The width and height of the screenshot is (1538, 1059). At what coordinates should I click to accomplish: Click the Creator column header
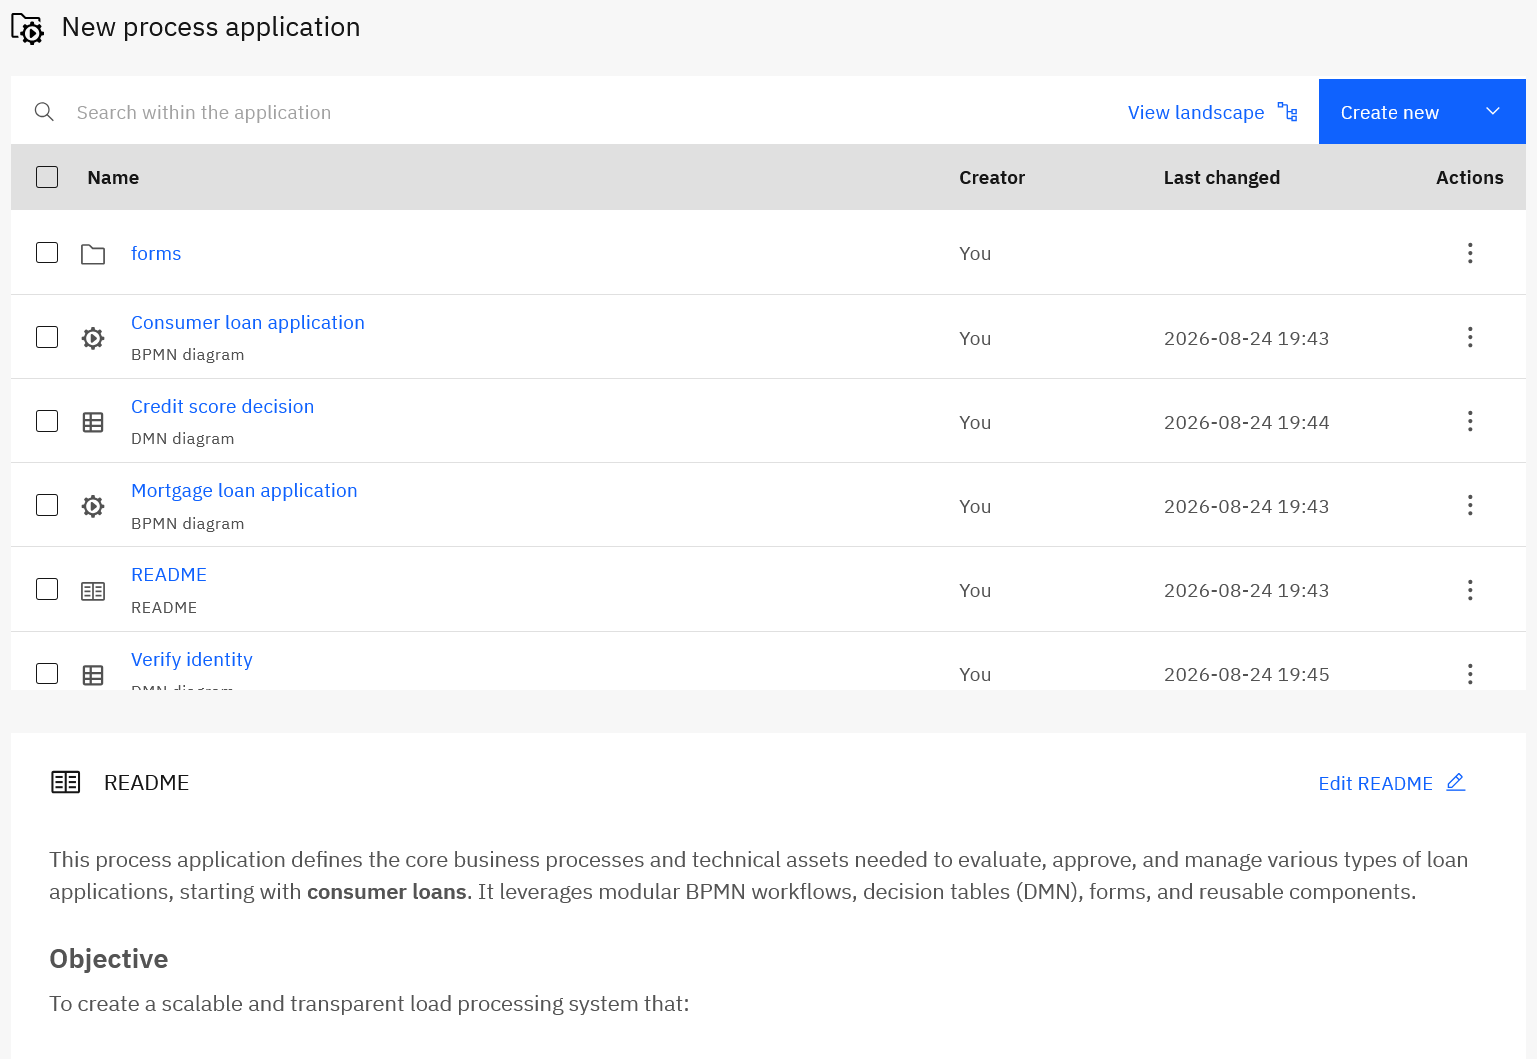click(992, 177)
